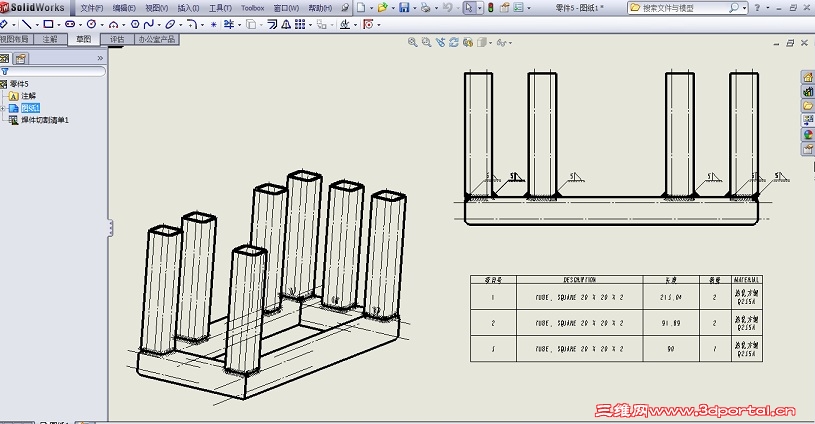Viewport: 815px width, 424px height.
Task: Select the Sketch Fillet tool
Action: [x=192, y=24]
